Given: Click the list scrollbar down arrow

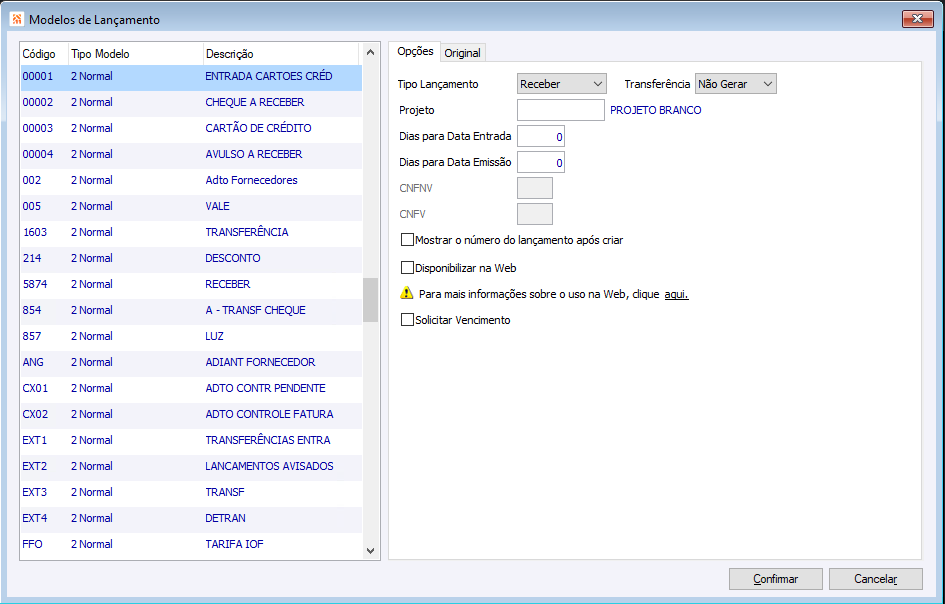Looking at the screenshot, I should coord(371,550).
